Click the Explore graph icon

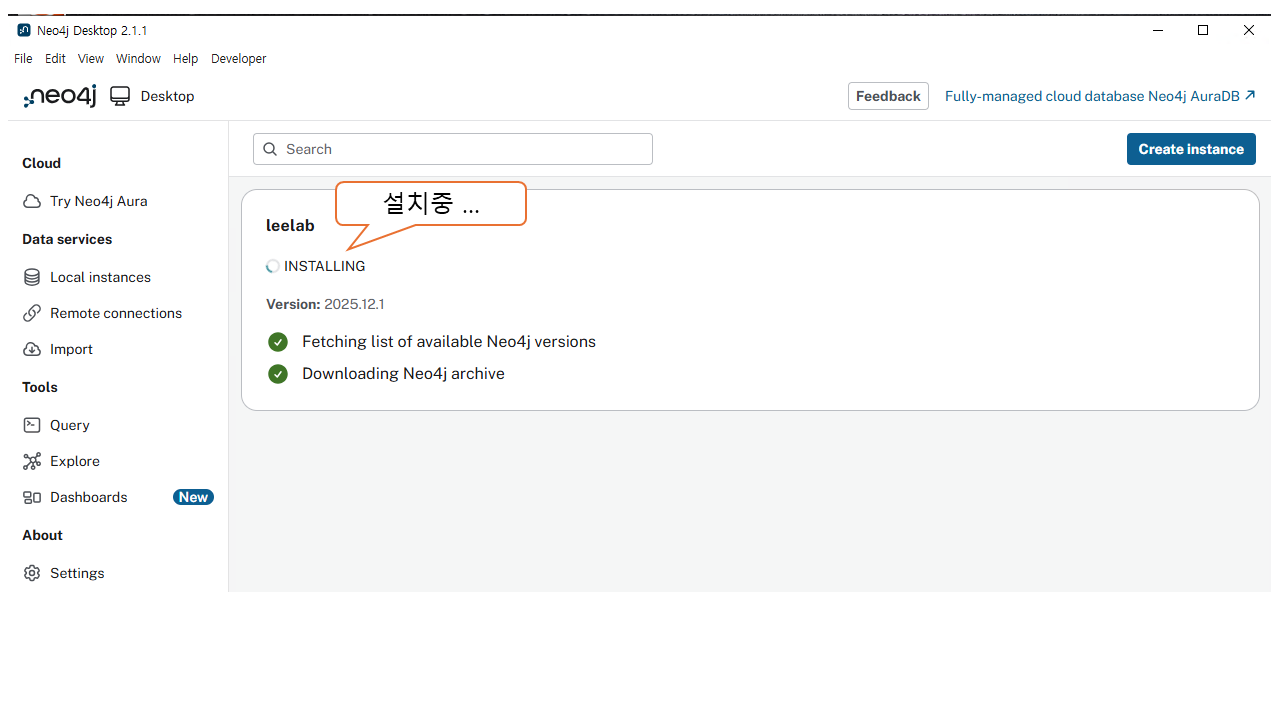32,461
